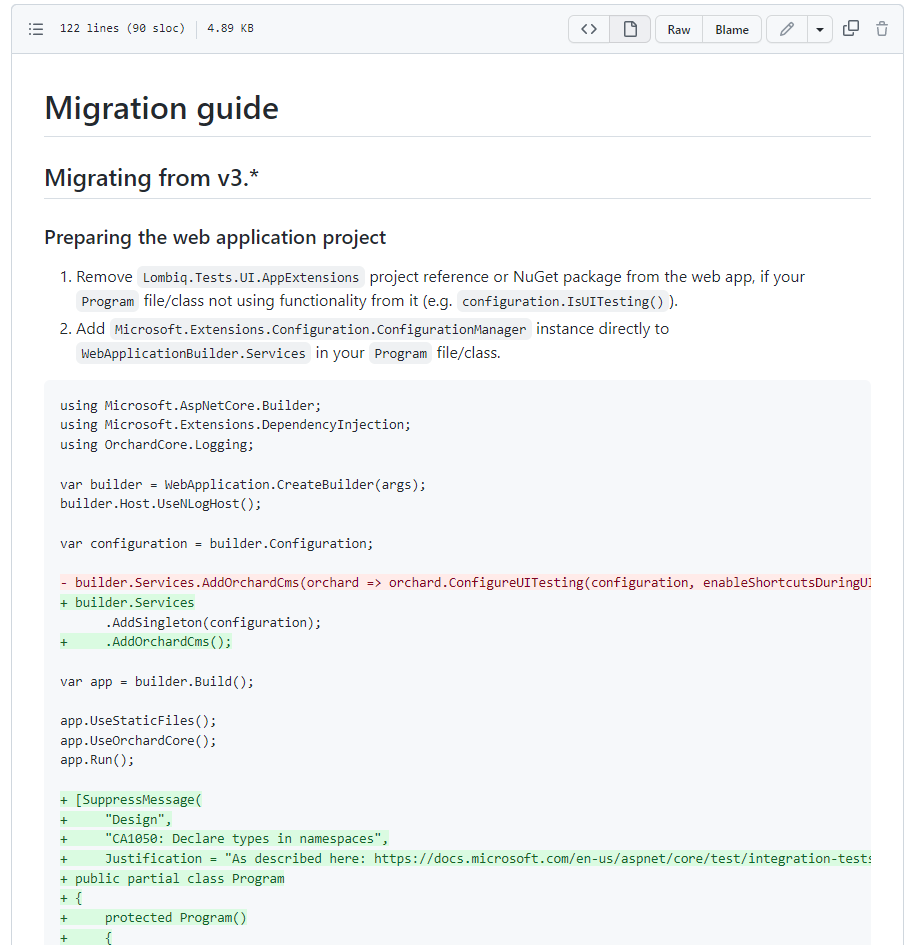The height and width of the screenshot is (945, 913).
Task: Open the table of contents outline icon
Action: pyautogui.click(x=36, y=29)
